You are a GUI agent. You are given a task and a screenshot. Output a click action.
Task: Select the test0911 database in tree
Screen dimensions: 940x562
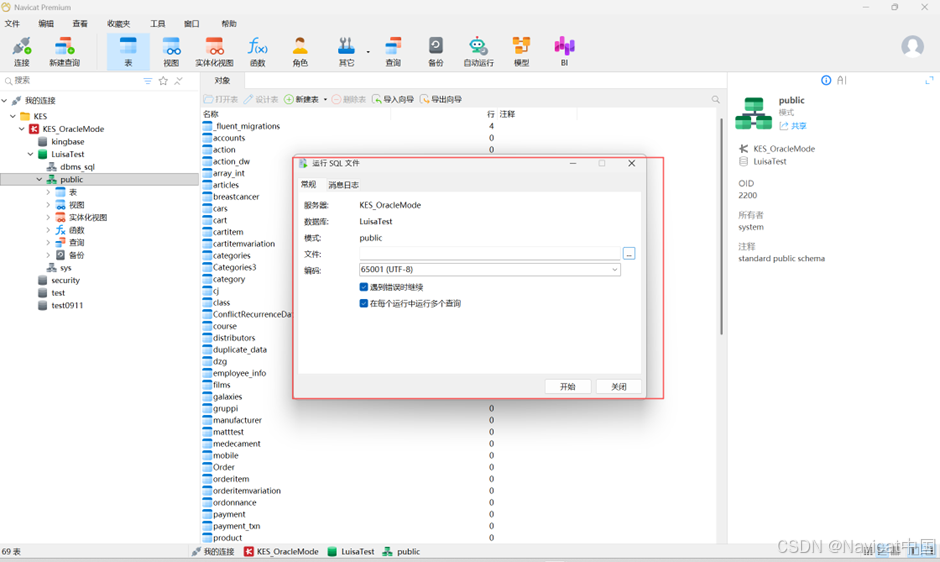tap(67, 305)
